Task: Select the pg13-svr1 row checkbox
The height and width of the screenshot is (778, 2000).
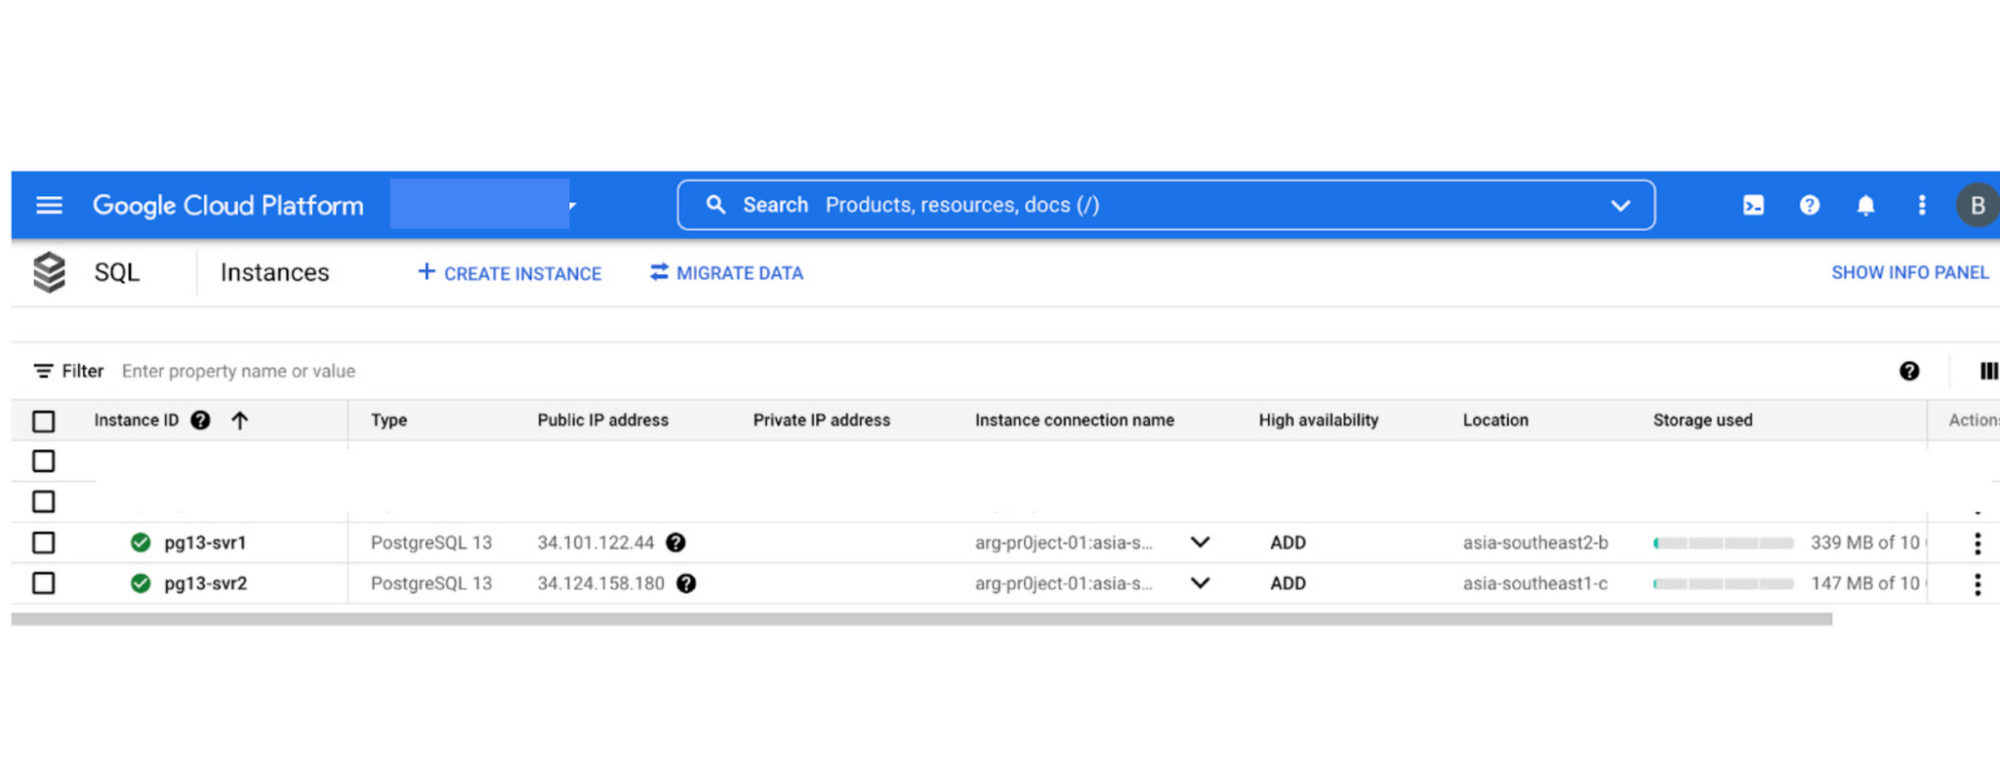Action: 43,542
